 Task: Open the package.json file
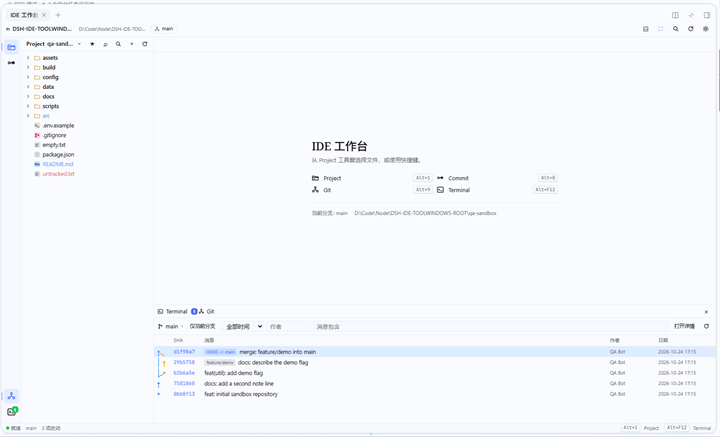pyautogui.click(x=58, y=155)
